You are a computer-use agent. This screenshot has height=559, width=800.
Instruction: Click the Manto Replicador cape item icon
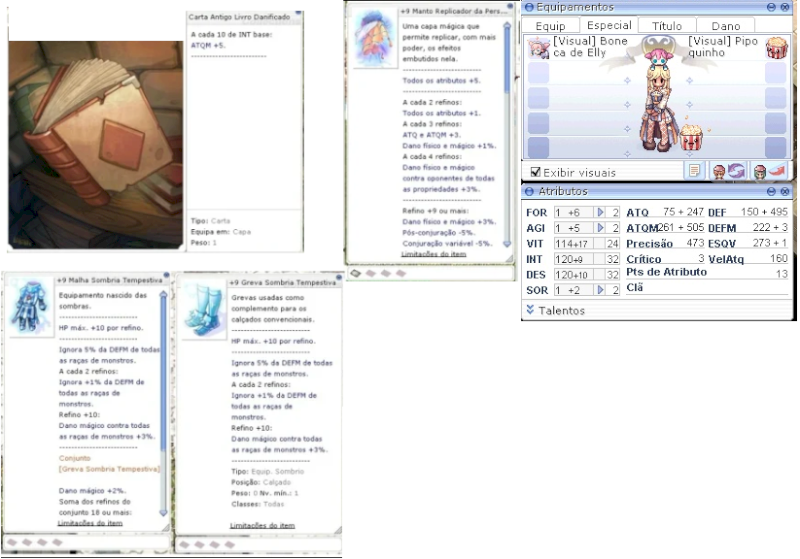click(375, 38)
